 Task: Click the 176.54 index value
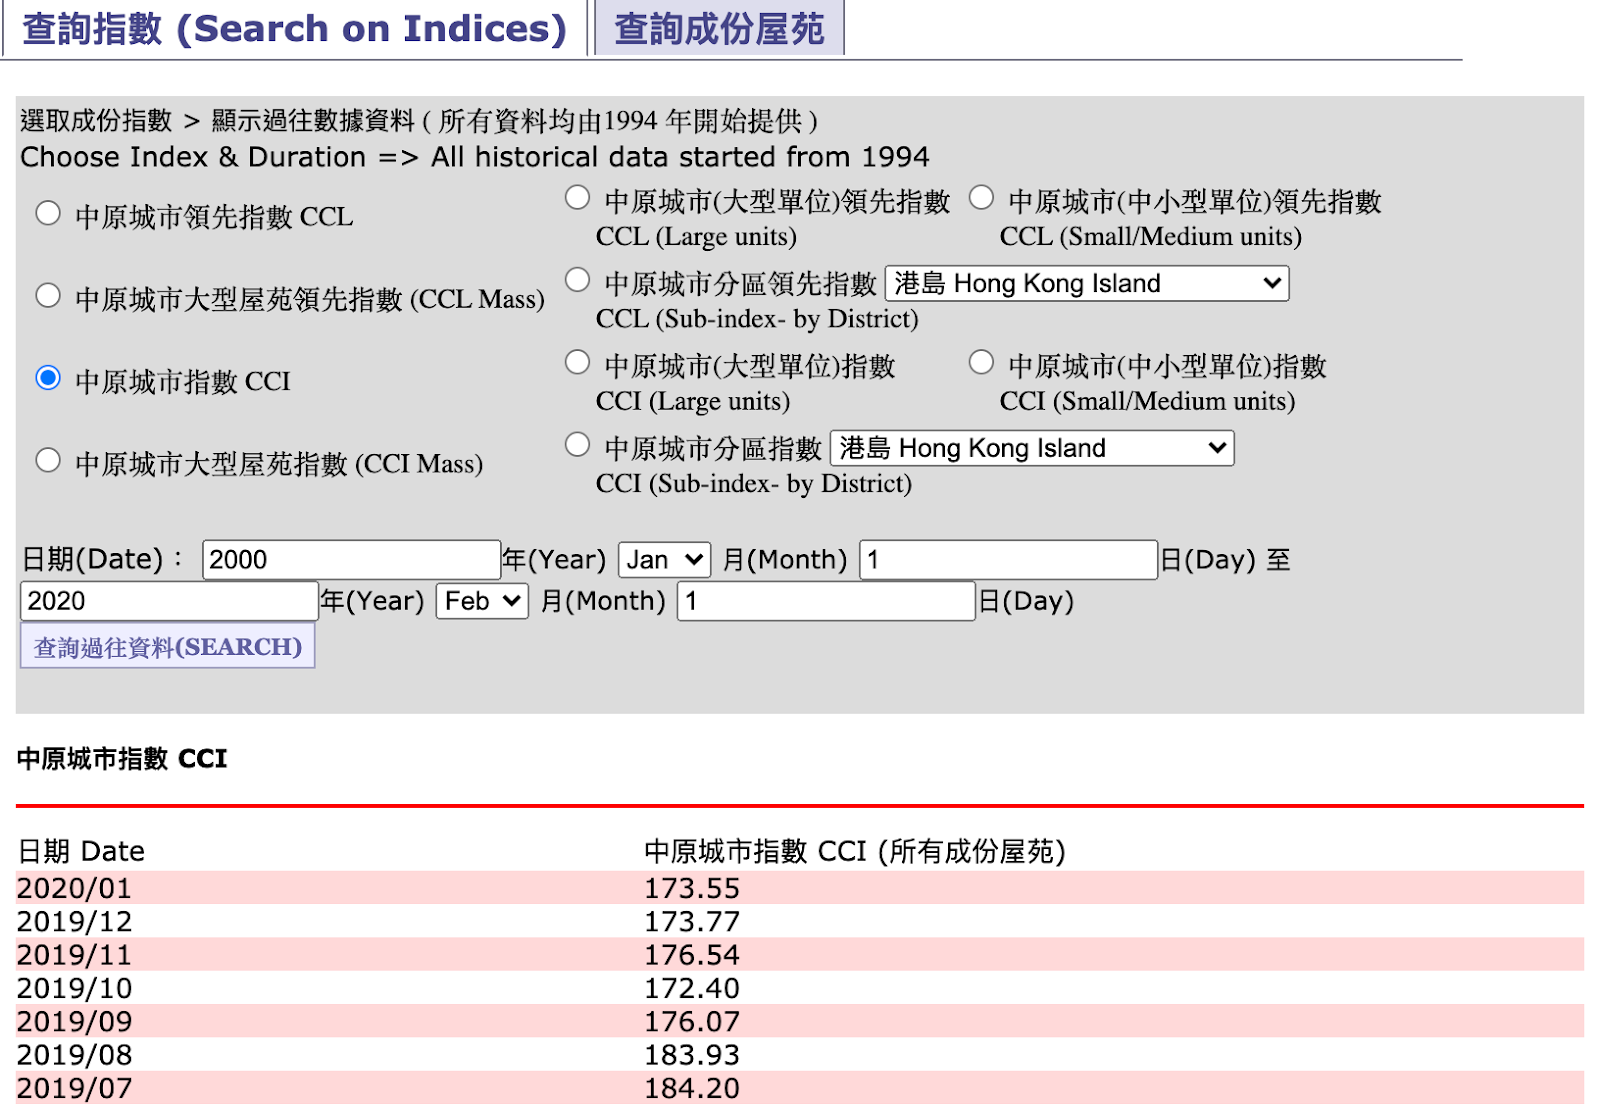pos(692,955)
